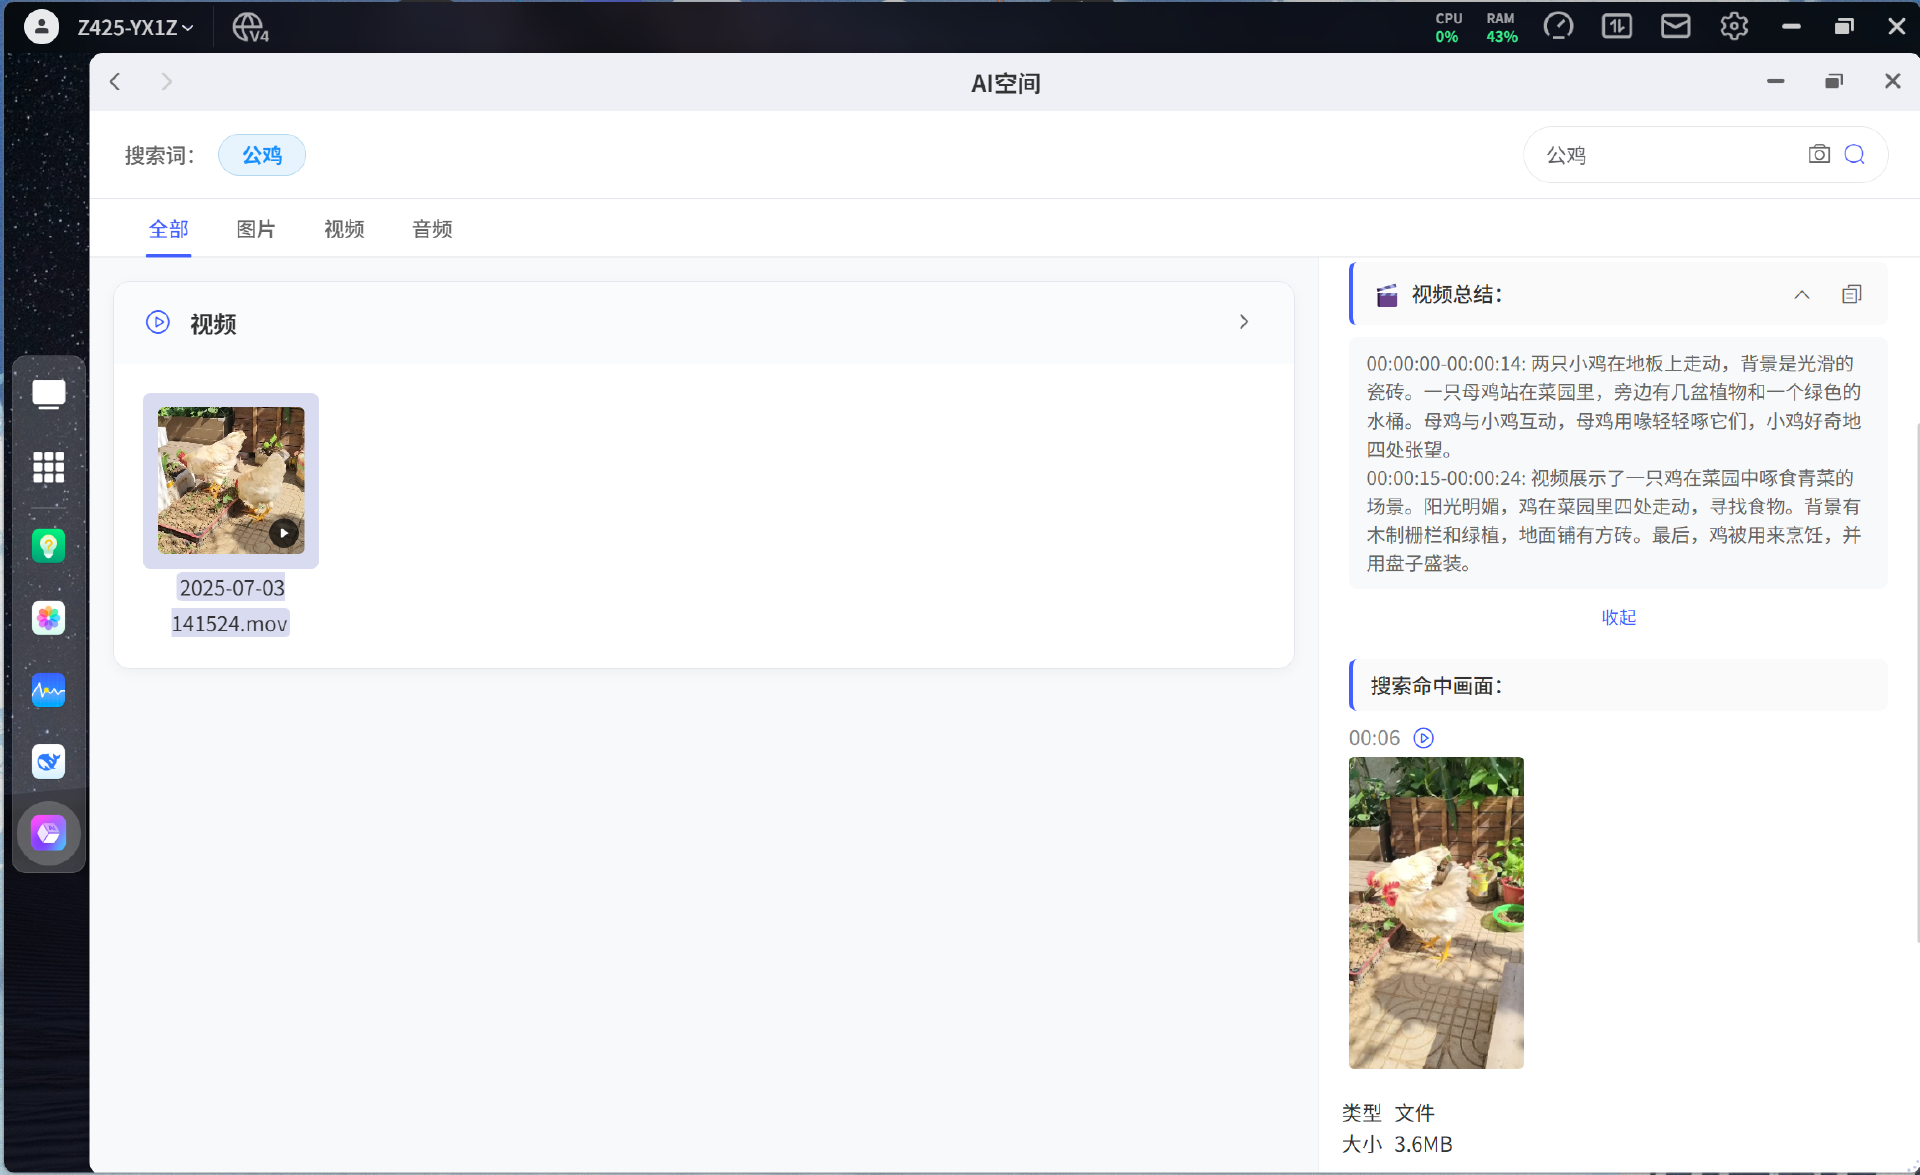Collapse the video summary section
Screen dimensions: 1920x1175
click(x=1801, y=294)
